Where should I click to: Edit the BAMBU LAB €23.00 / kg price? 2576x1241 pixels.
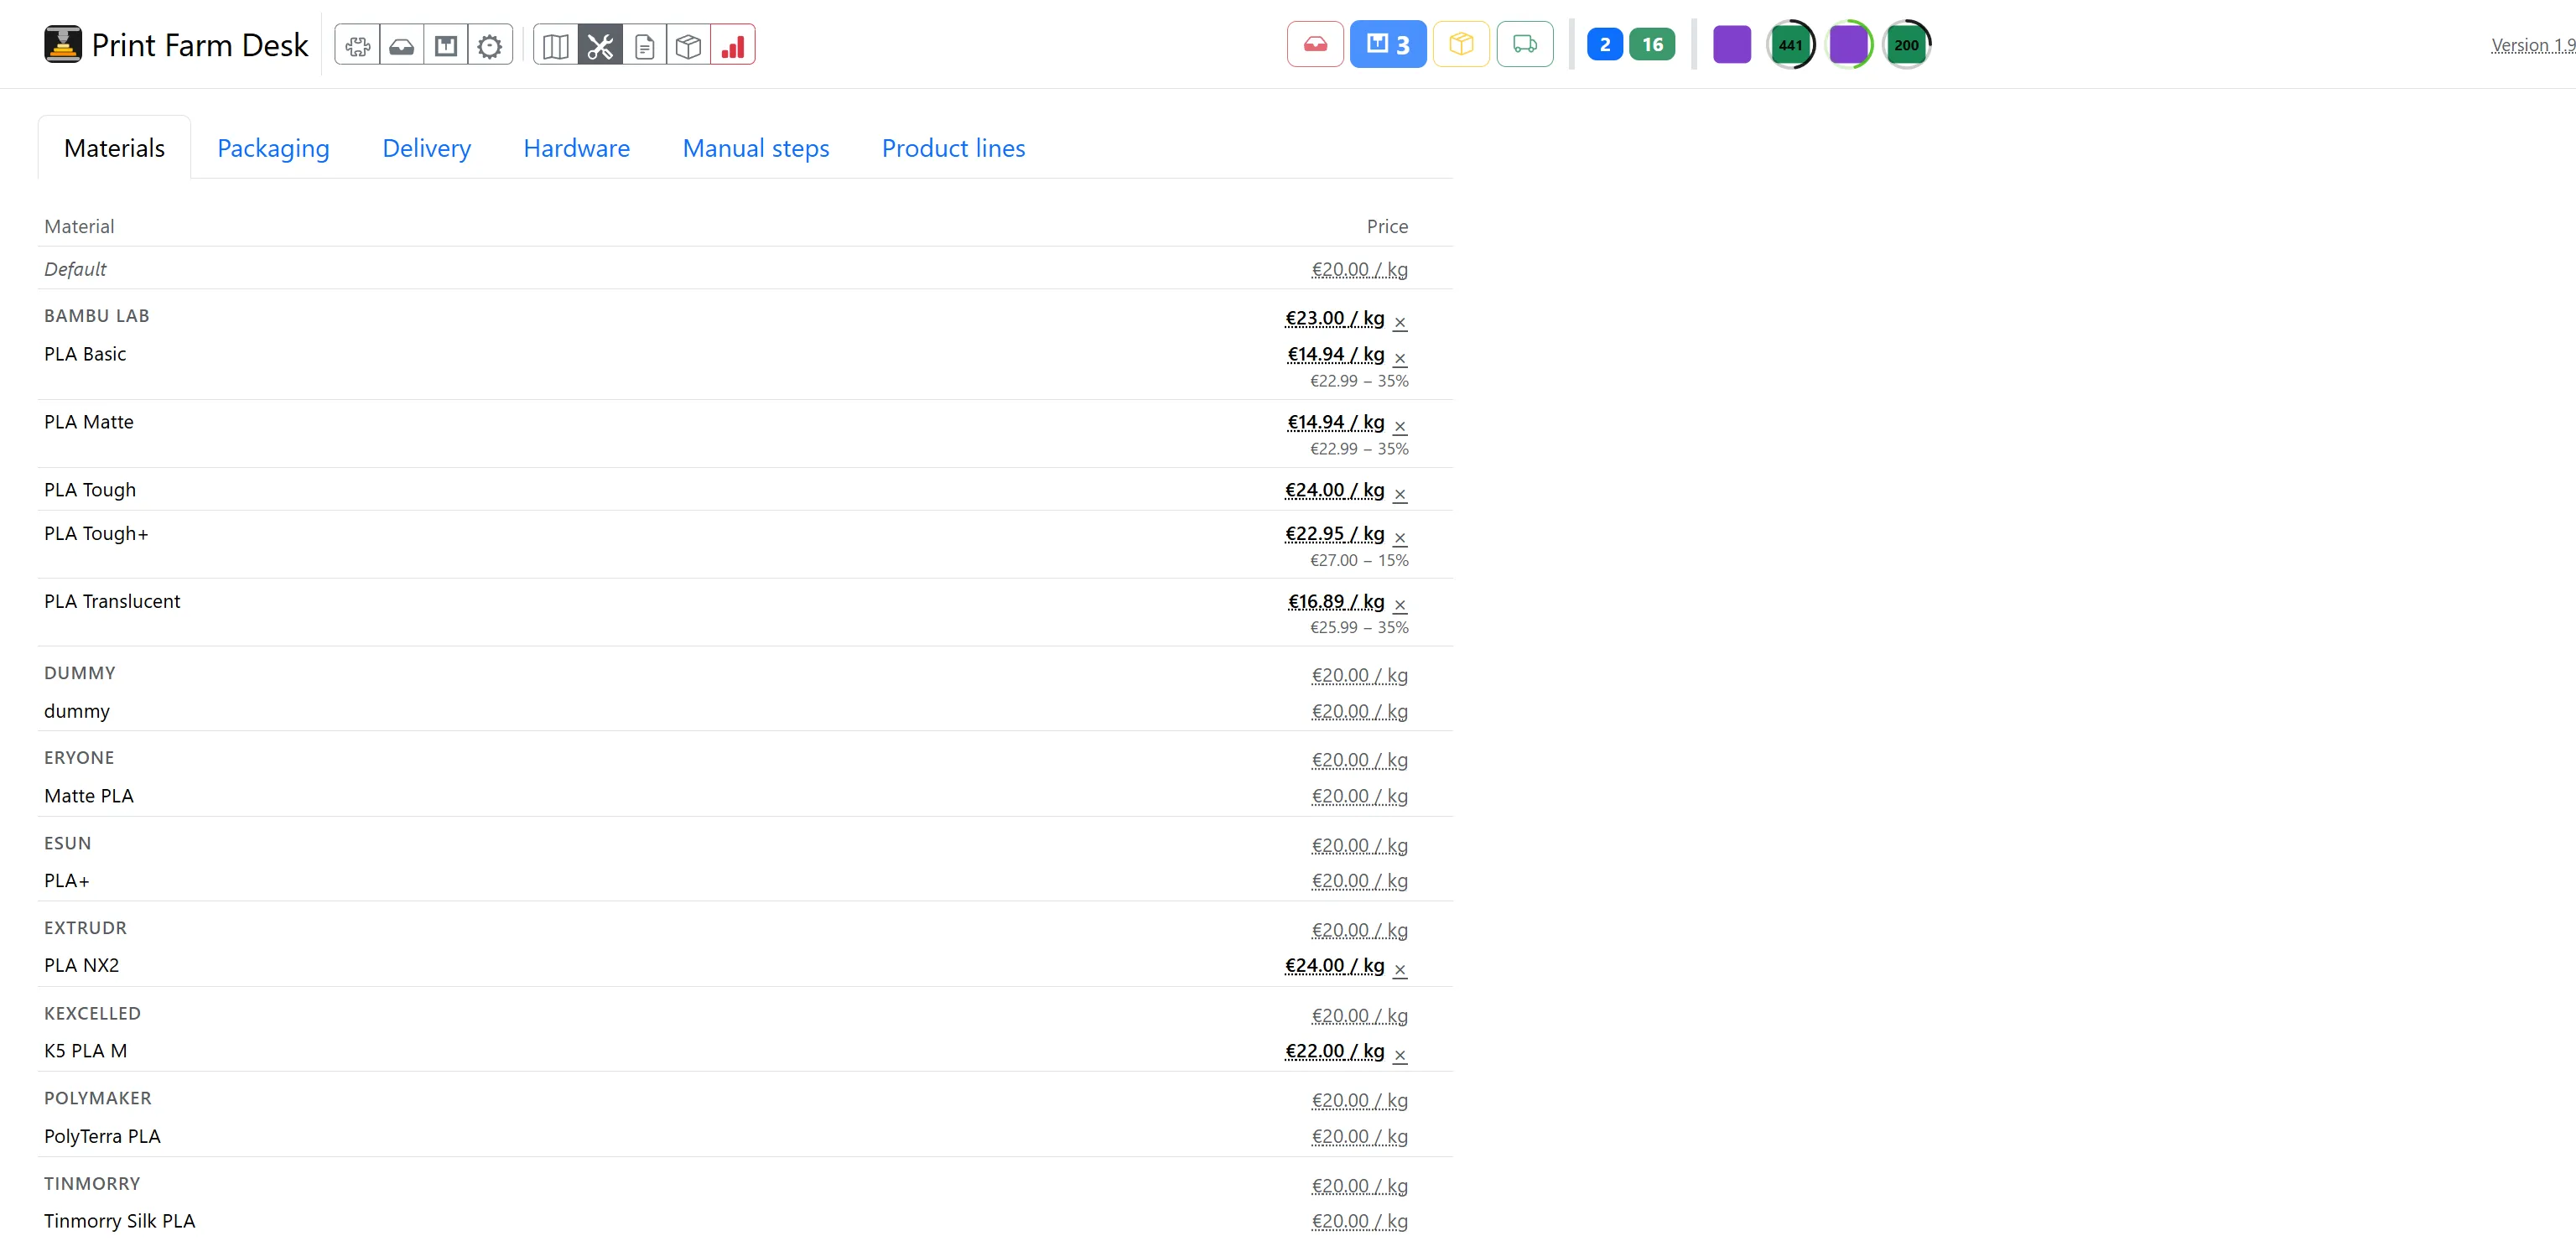click(x=1334, y=318)
